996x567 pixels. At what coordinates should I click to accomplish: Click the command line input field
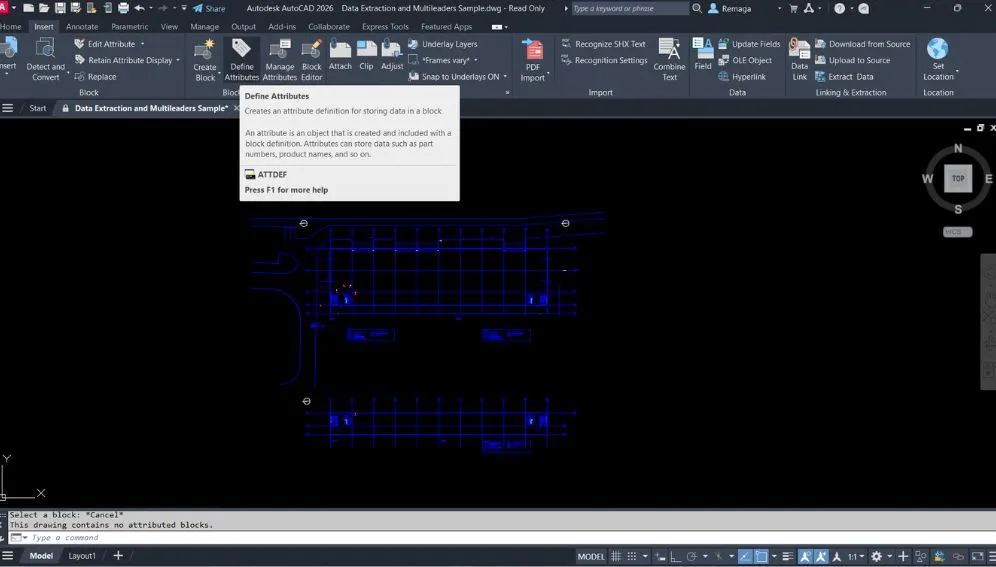300,538
